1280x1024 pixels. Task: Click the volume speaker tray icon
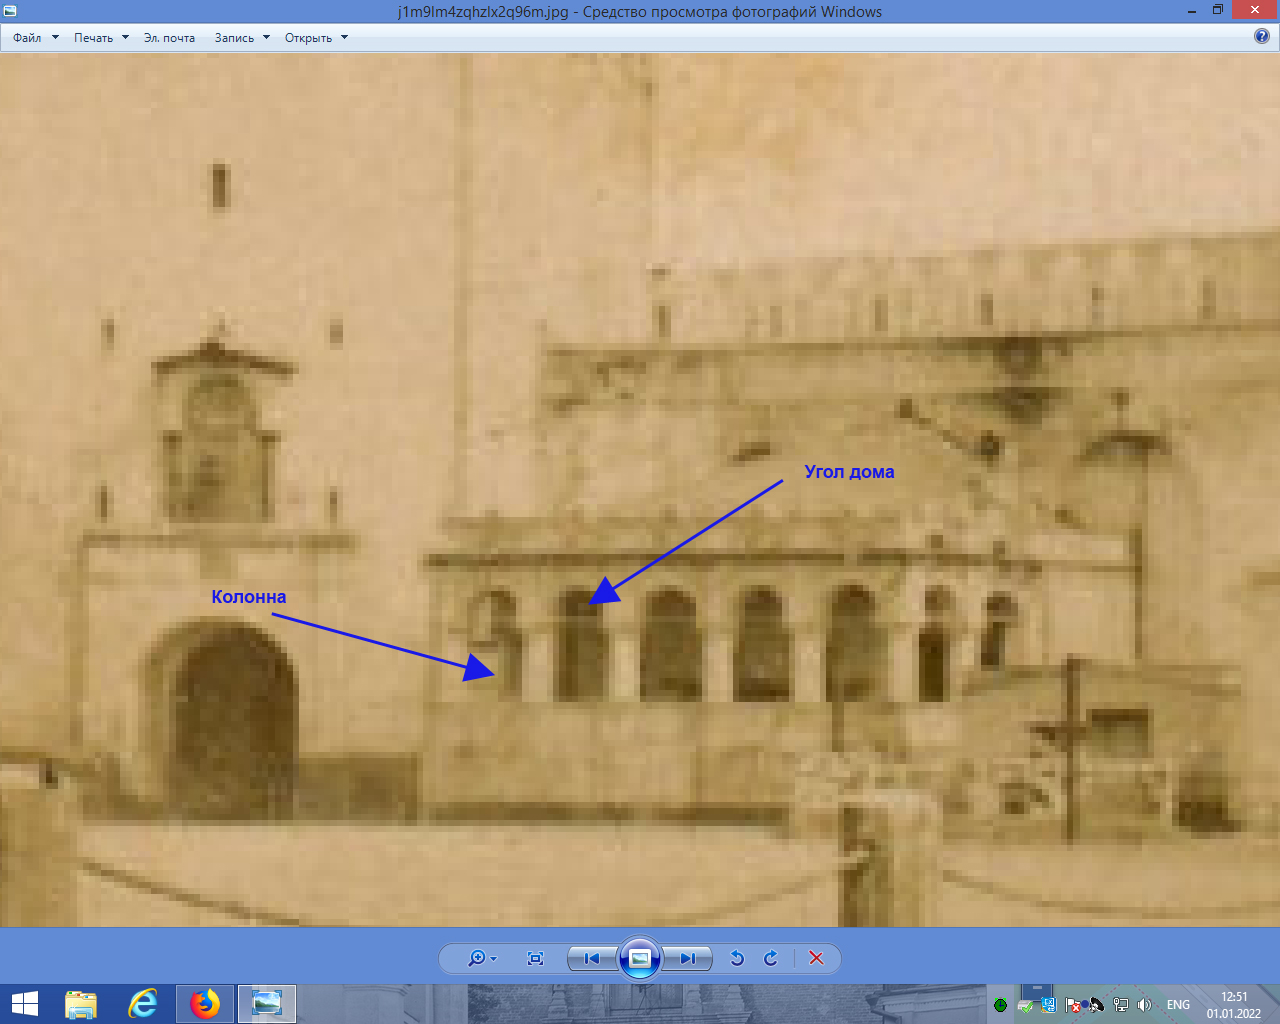(x=1145, y=1005)
